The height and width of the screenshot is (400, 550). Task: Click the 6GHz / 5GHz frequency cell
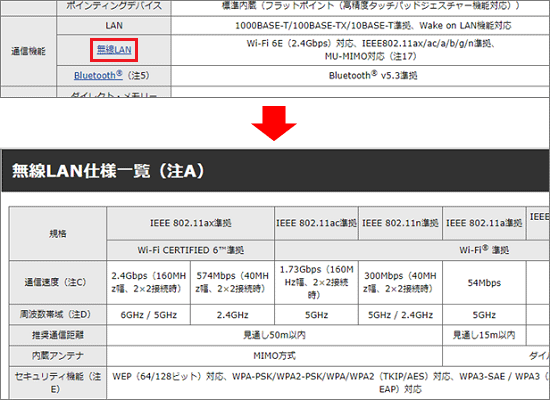149,315
